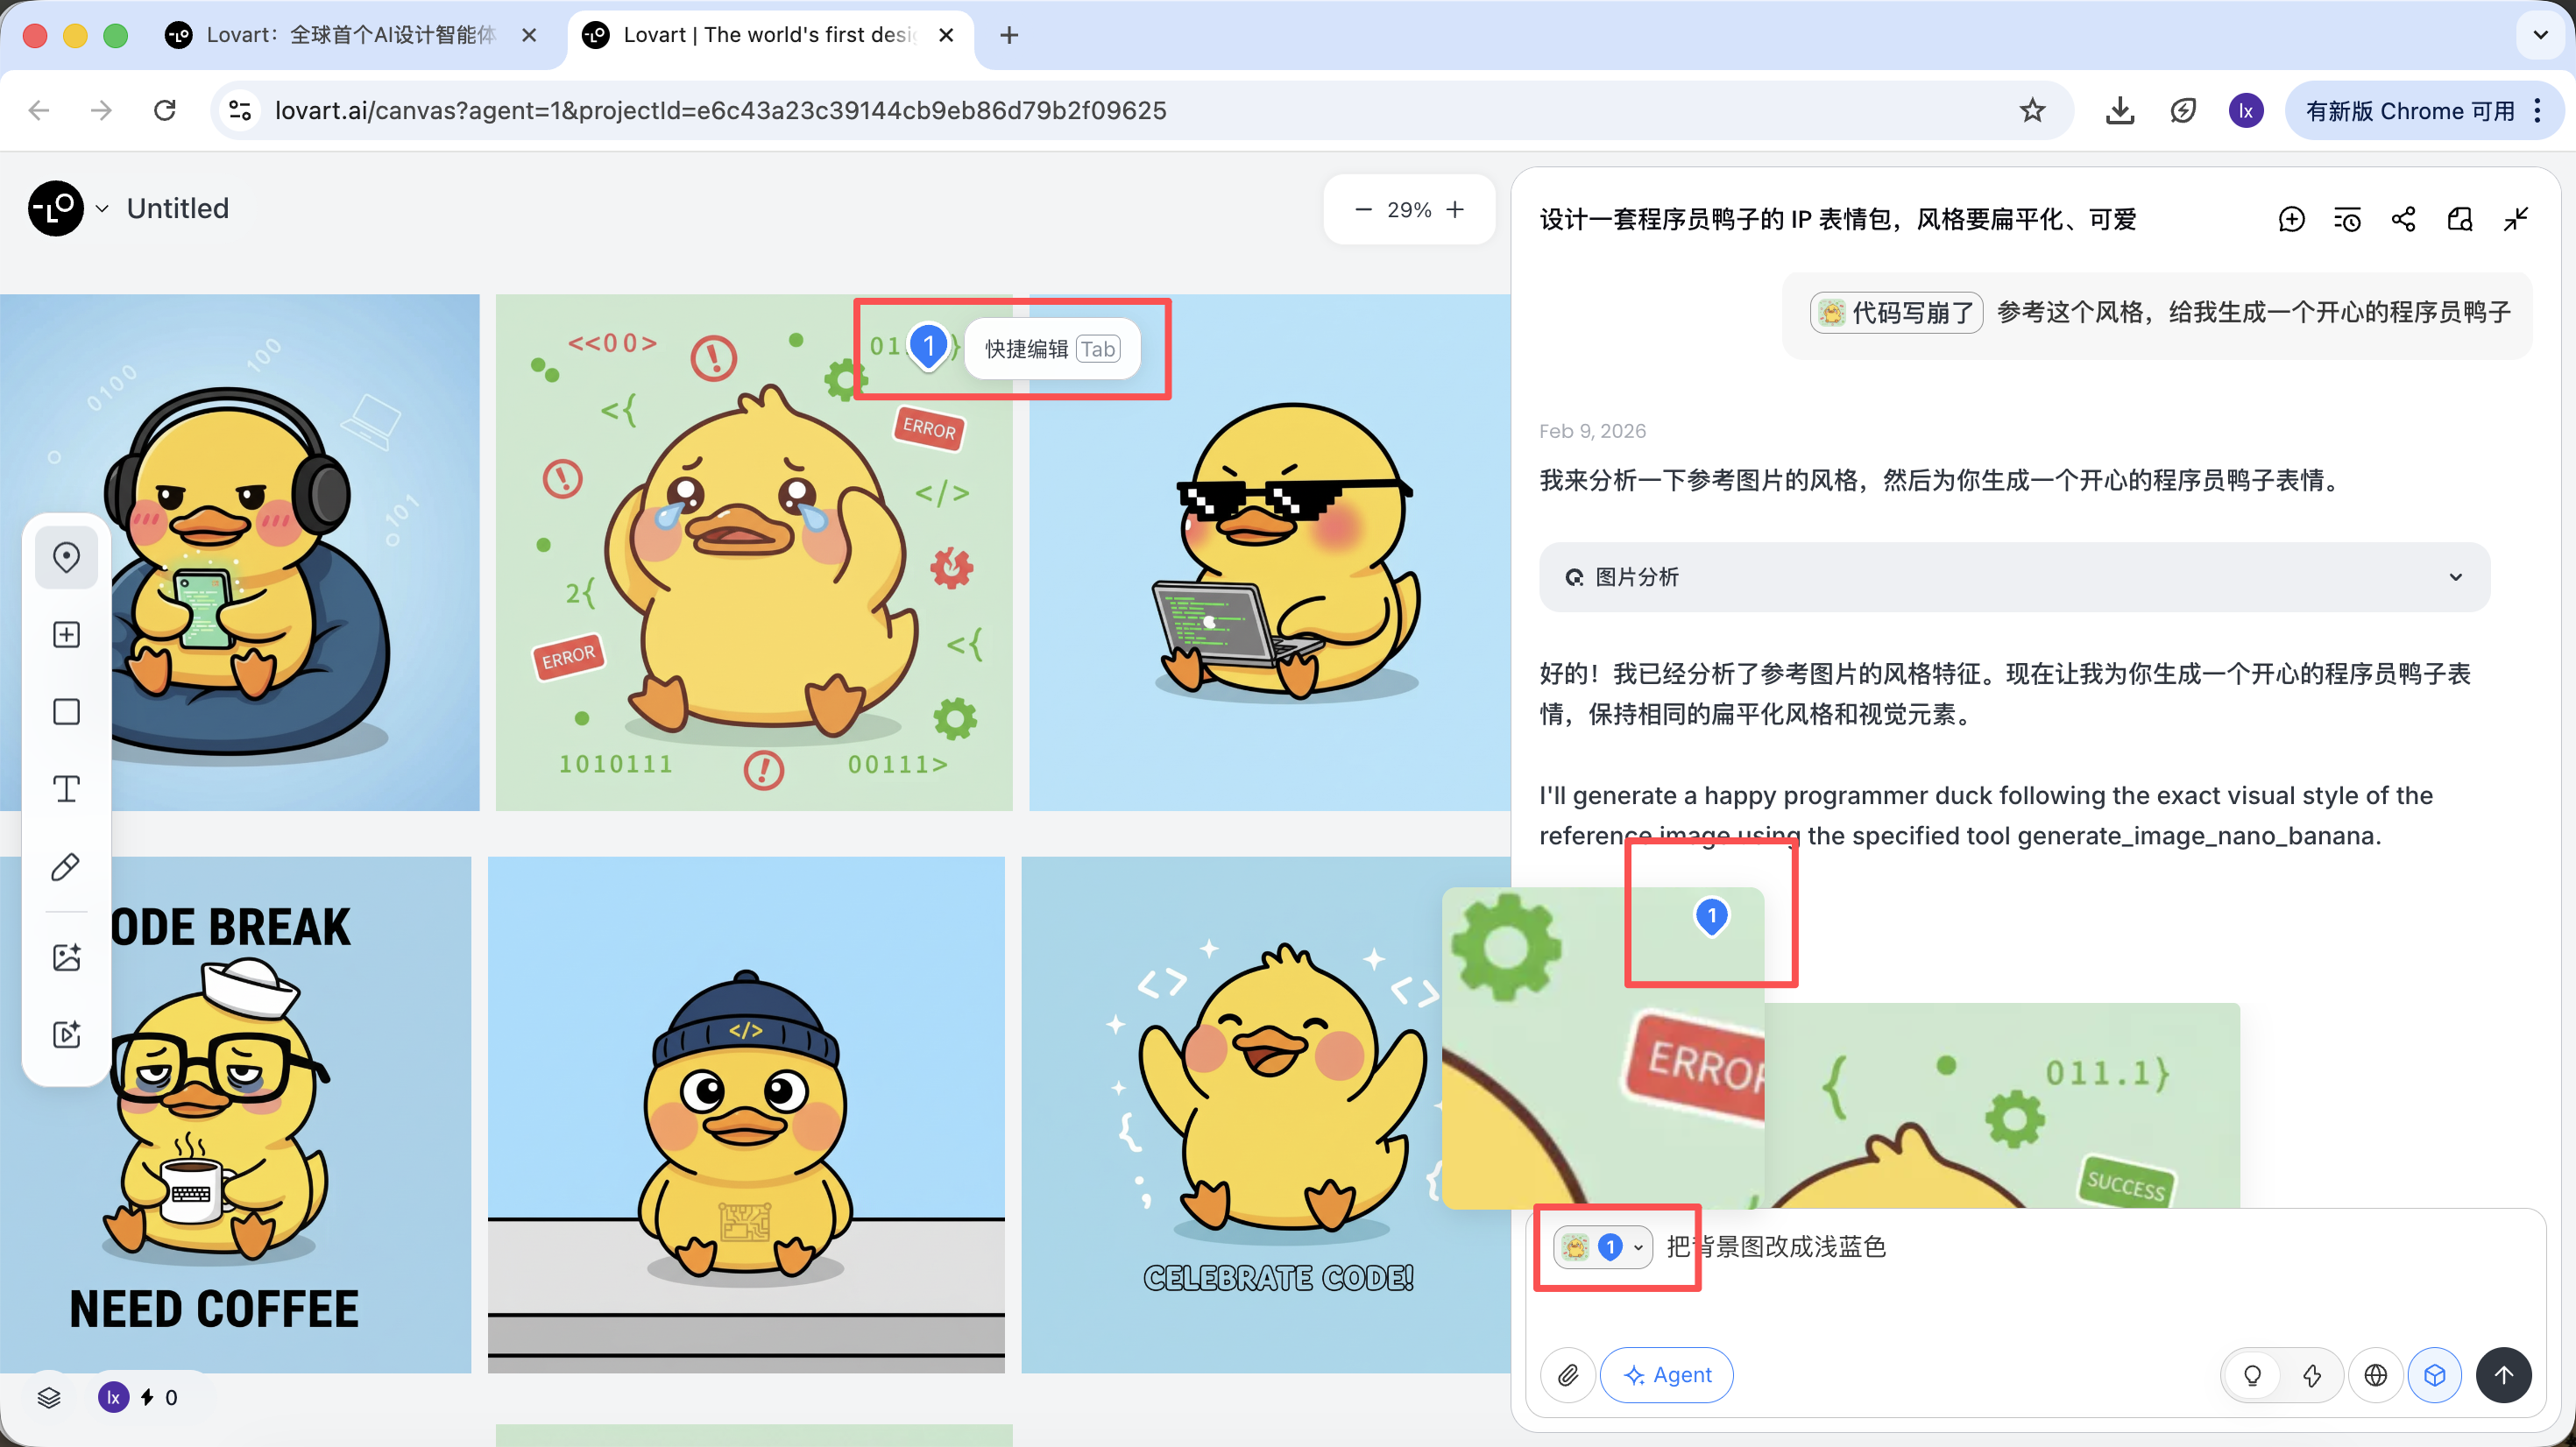This screenshot has width=2576, height=1447.
Task: Click the zoom in plus button
Action: pyautogui.click(x=1455, y=209)
